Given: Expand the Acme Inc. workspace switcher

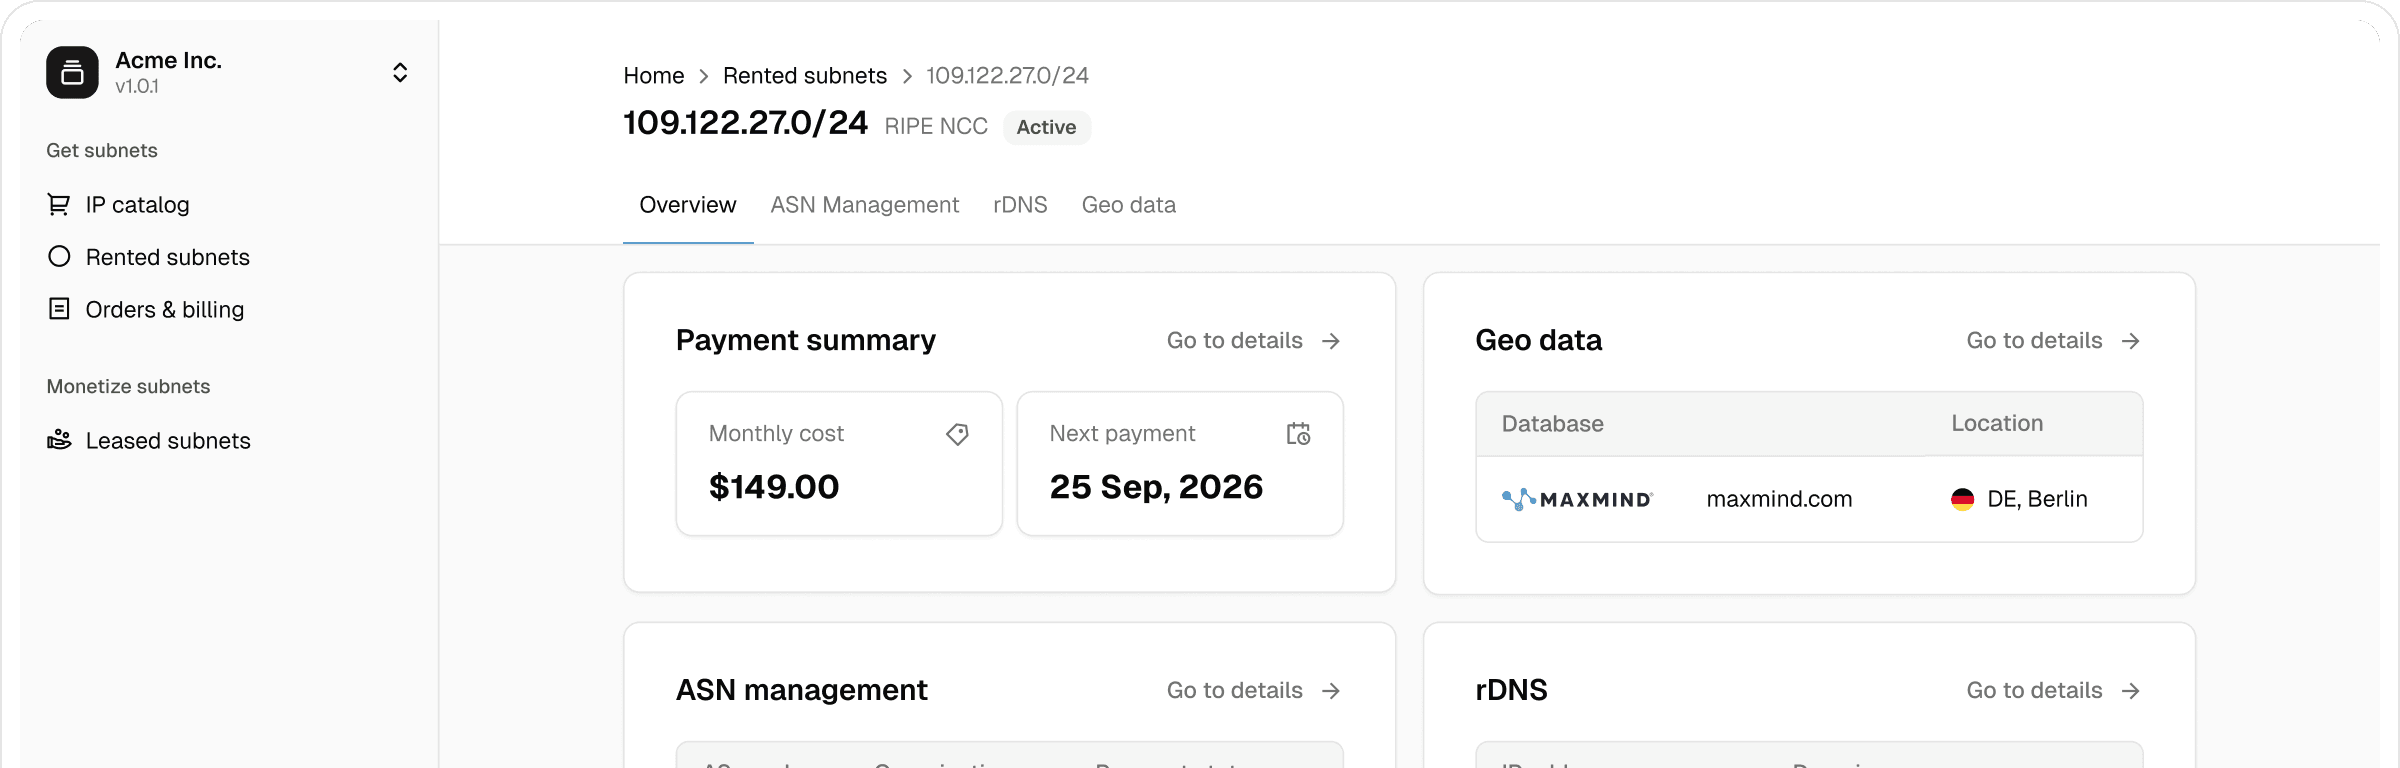Looking at the screenshot, I should [400, 72].
